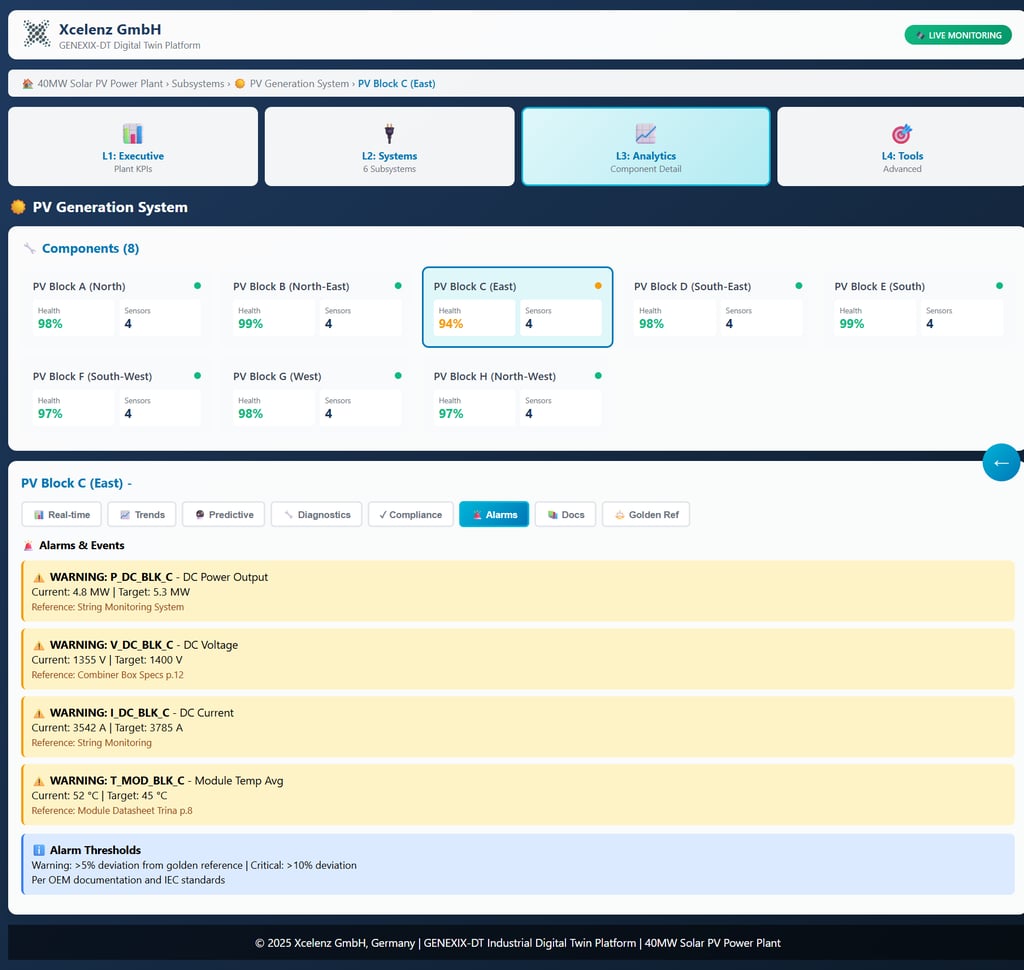Click the home icon in the breadcrumb
Image resolution: width=1024 pixels, height=970 pixels.
point(27,84)
